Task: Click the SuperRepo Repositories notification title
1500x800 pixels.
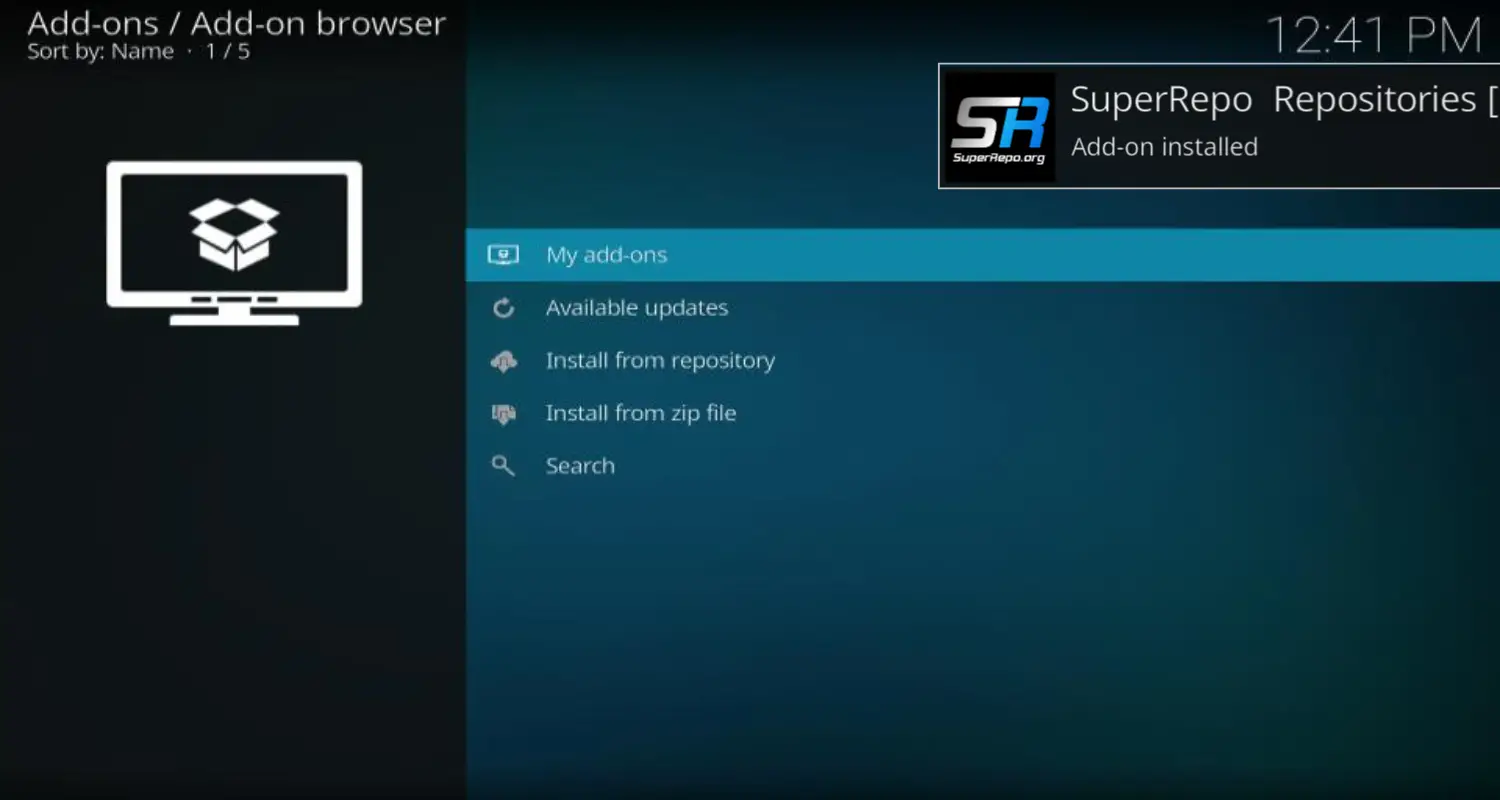Action: click(x=1284, y=99)
